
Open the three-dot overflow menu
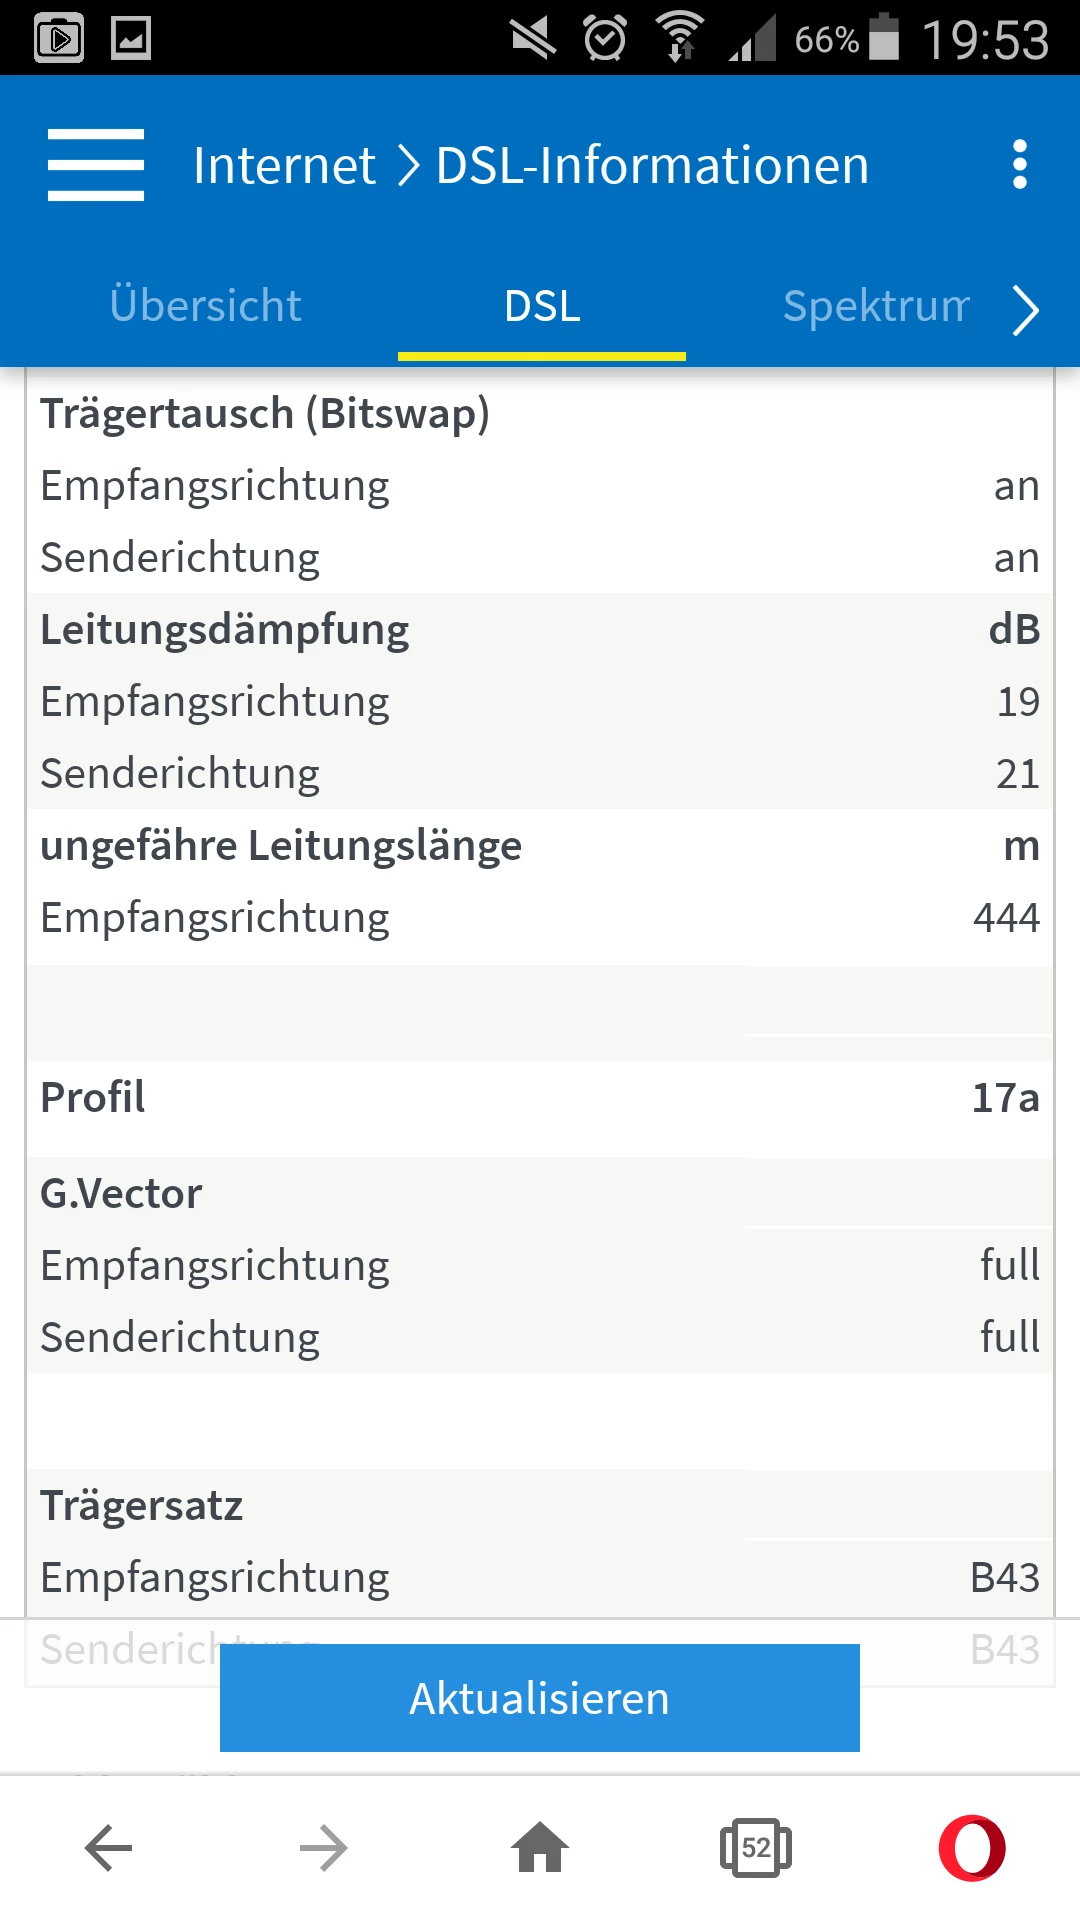pyautogui.click(x=1019, y=165)
